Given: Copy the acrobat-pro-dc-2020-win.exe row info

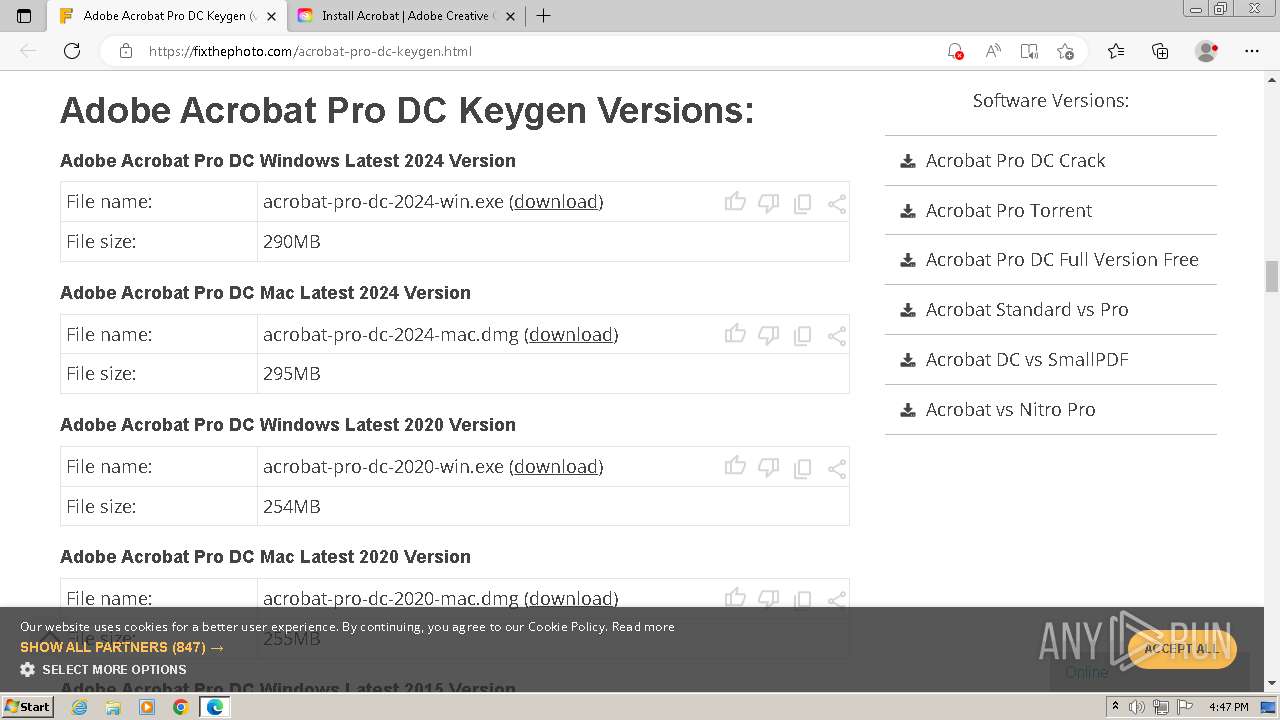Looking at the screenshot, I should [x=802, y=468].
